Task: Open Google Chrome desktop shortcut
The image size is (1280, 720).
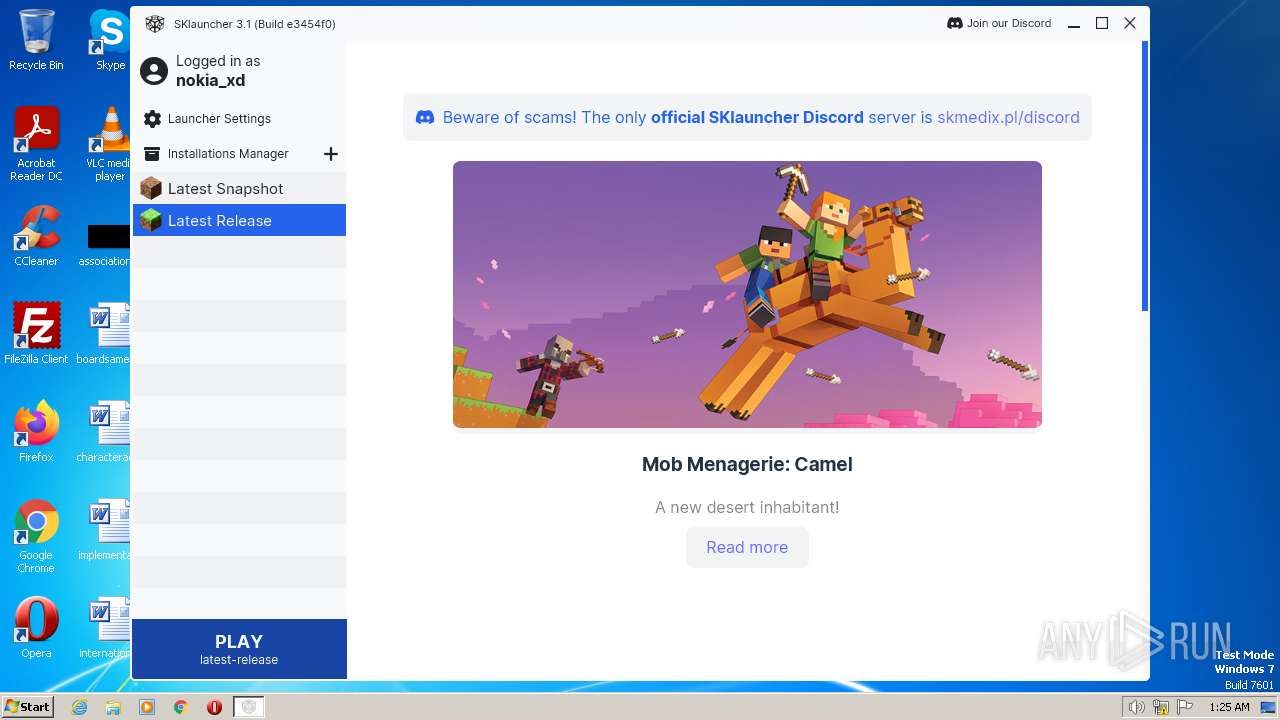Action: (x=36, y=536)
